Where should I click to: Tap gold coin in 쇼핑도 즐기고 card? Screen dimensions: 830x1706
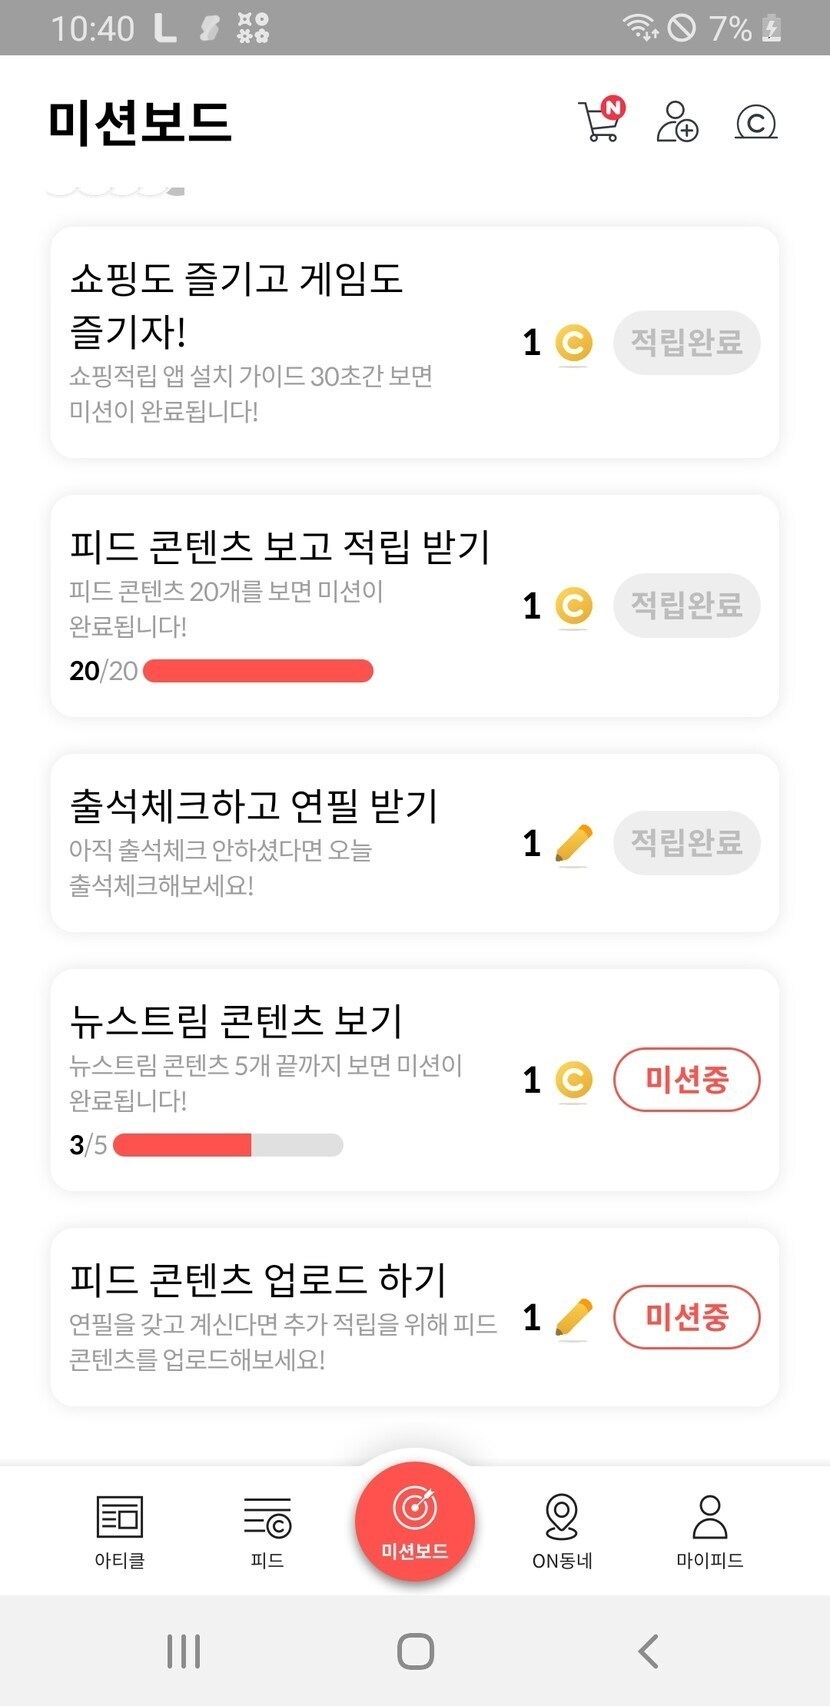(574, 343)
